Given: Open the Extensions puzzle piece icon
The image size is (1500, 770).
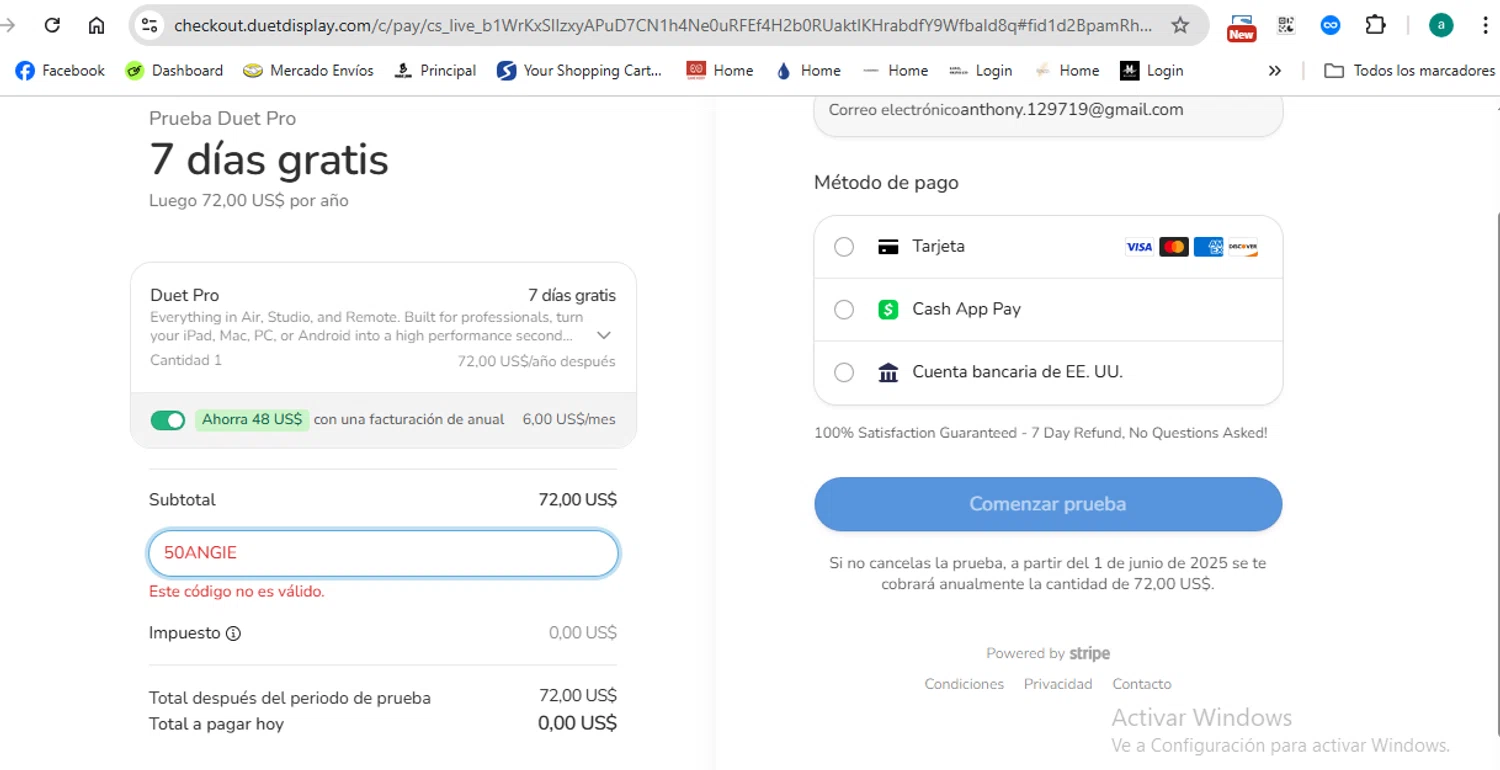Looking at the screenshot, I should 1376,25.
